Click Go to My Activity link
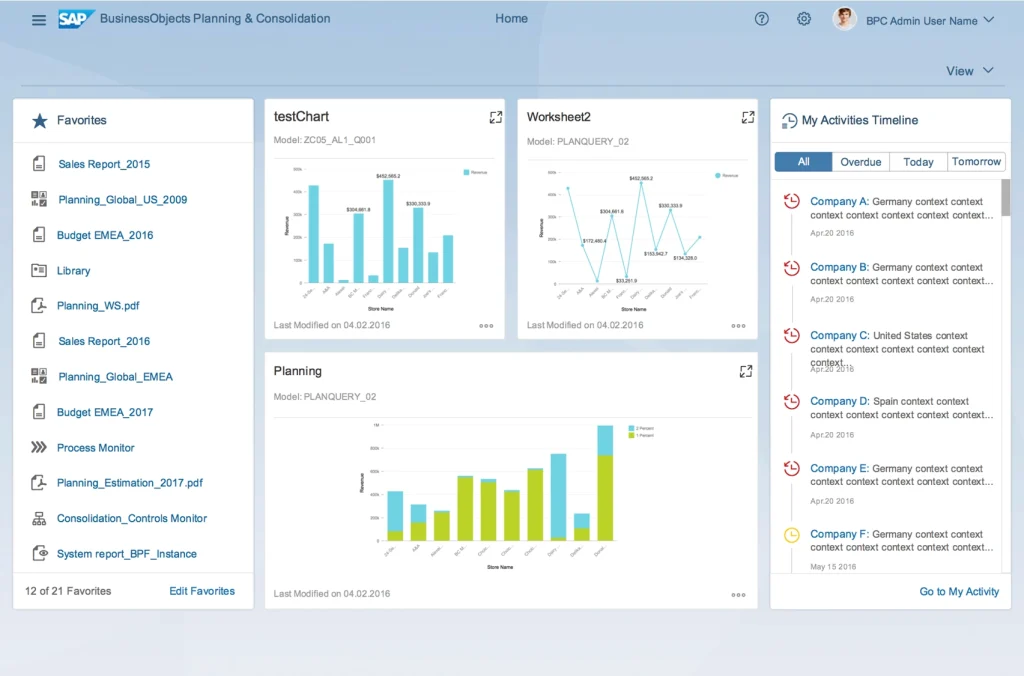 959,591
